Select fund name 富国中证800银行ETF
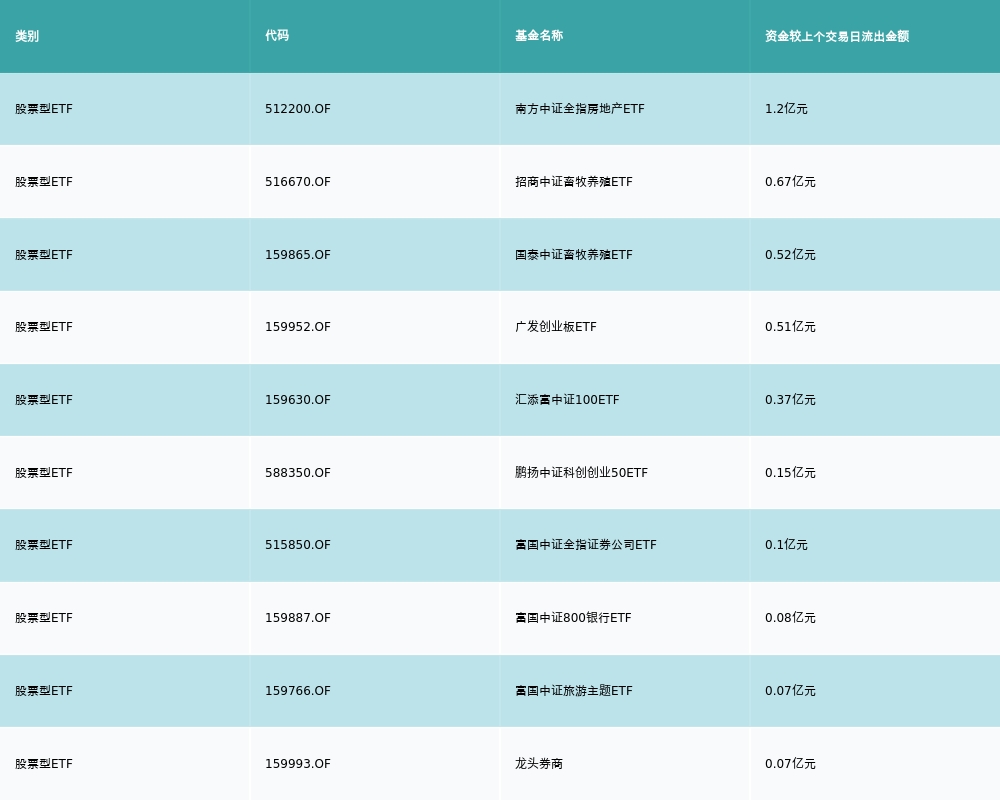Screen dimensions: 1000x800 (573, 618)
